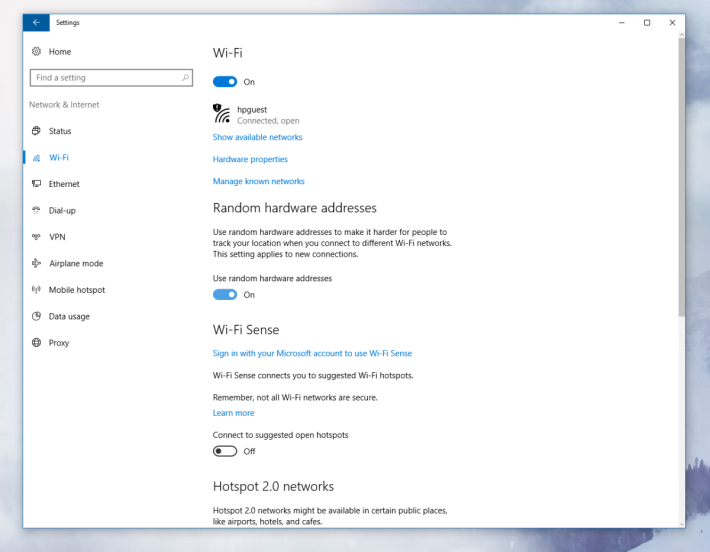Click the Airplane mode icon
Image resolution: width=710 pixels, height=552 pixels.
(x=36, y=263)
